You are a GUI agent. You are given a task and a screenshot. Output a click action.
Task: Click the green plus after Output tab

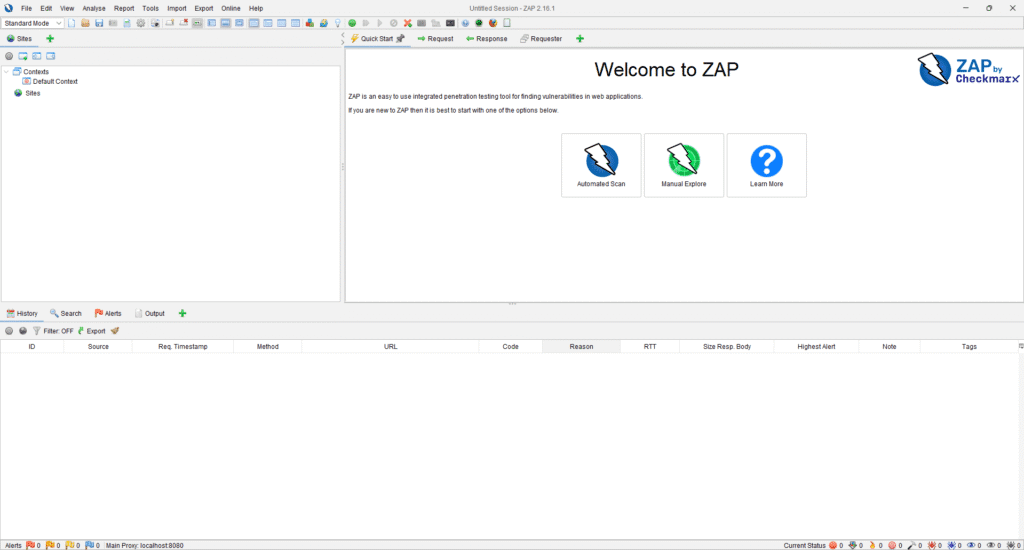pos(182,314)
